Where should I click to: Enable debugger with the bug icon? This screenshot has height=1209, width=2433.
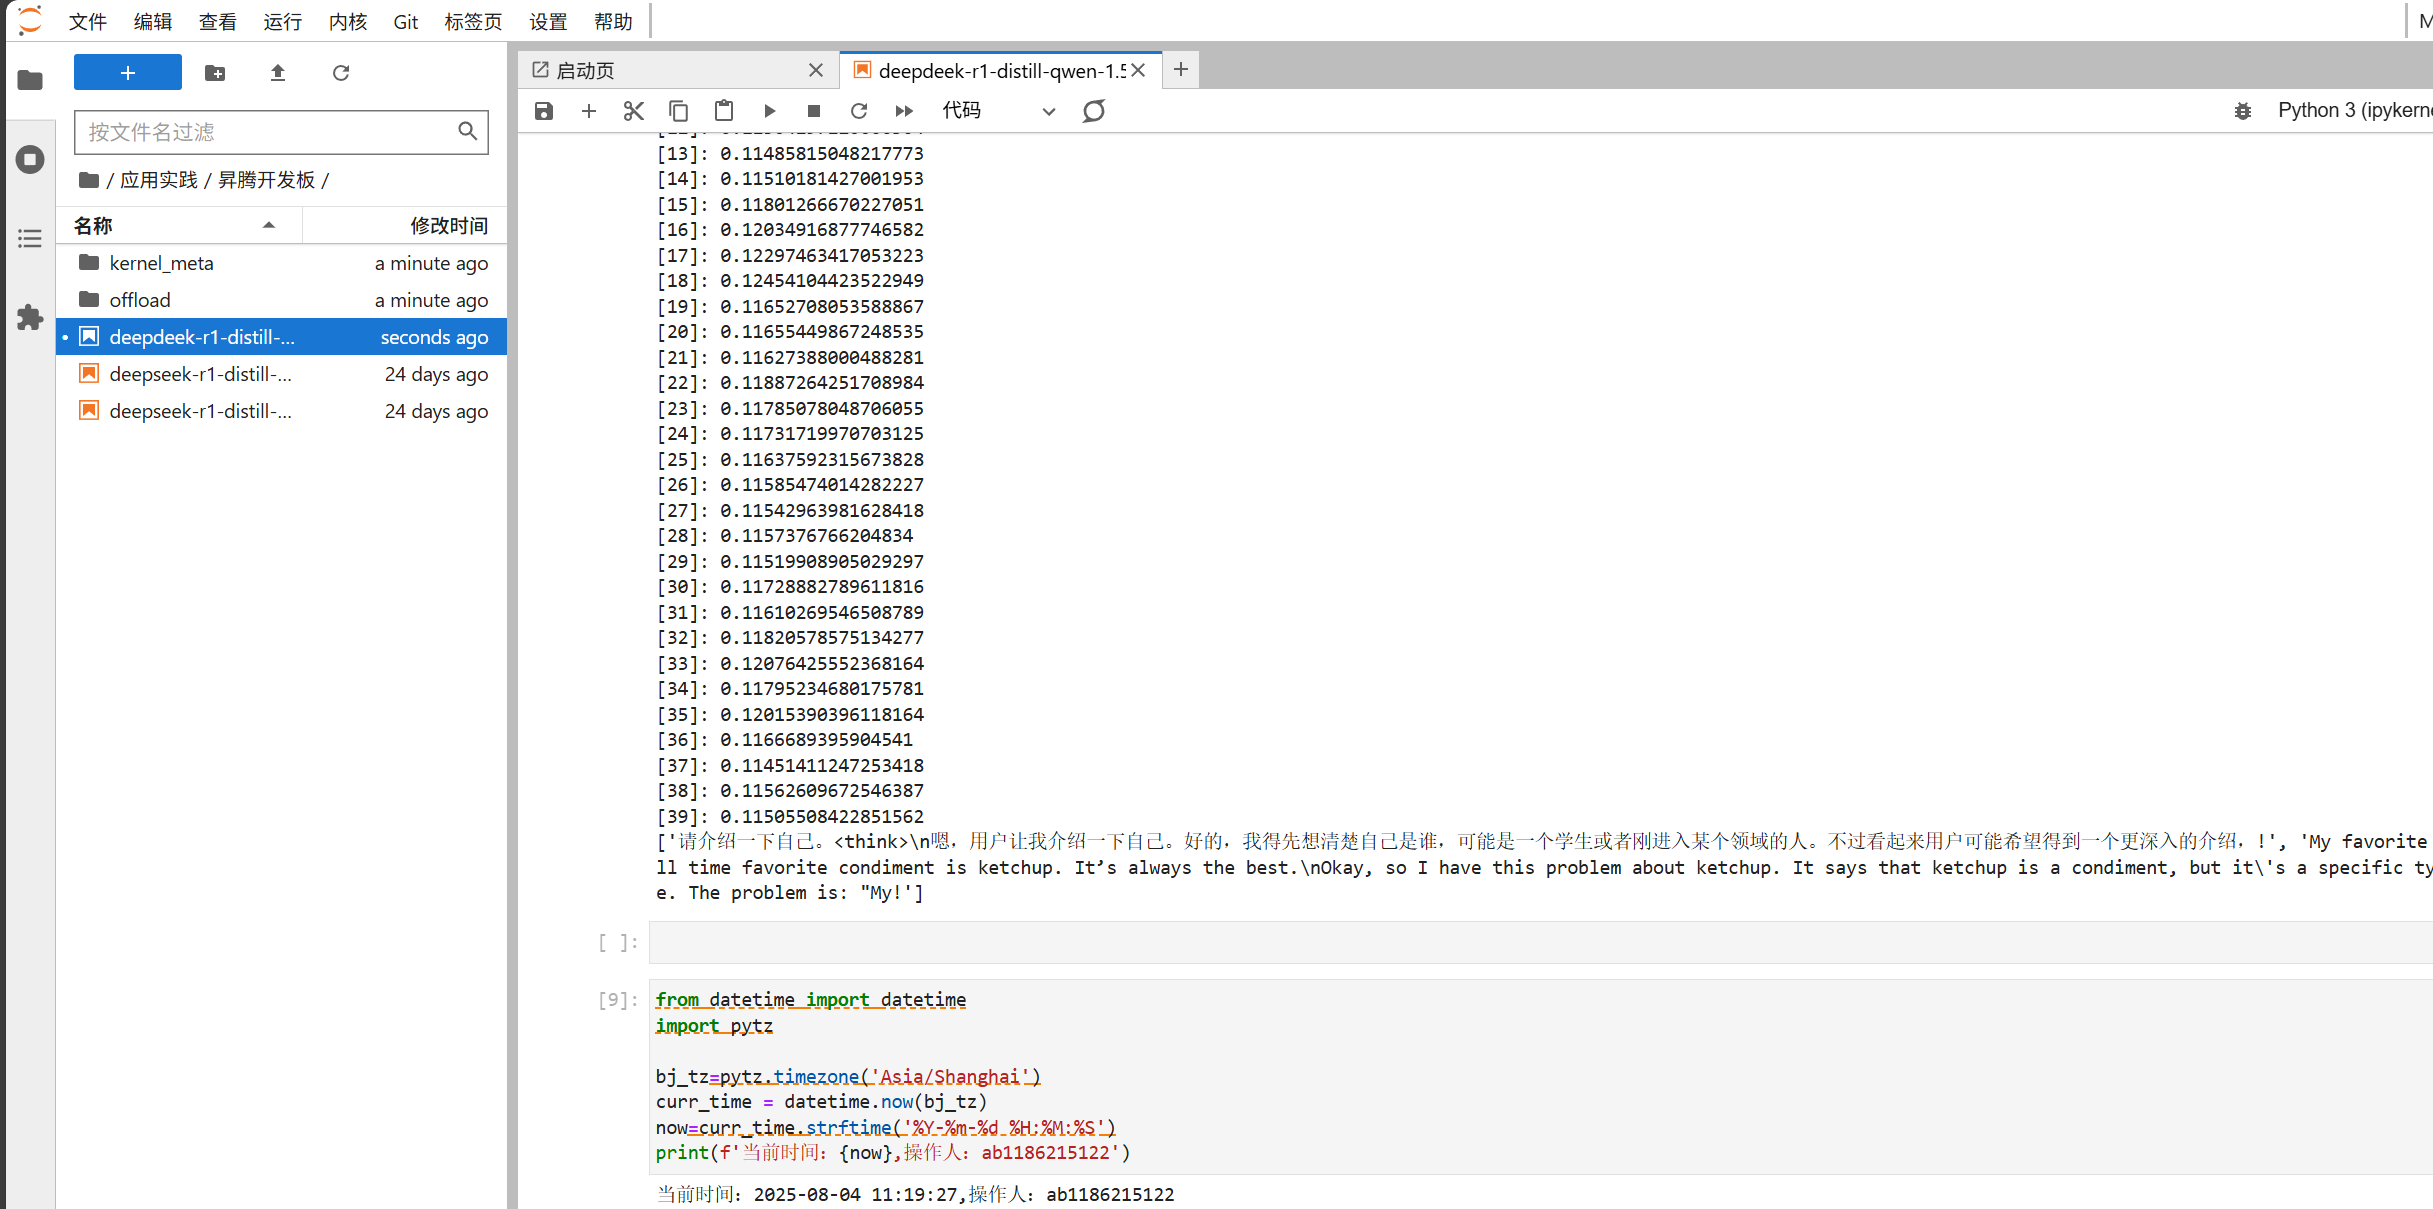pyautogui.click(x=2243, y=111)
